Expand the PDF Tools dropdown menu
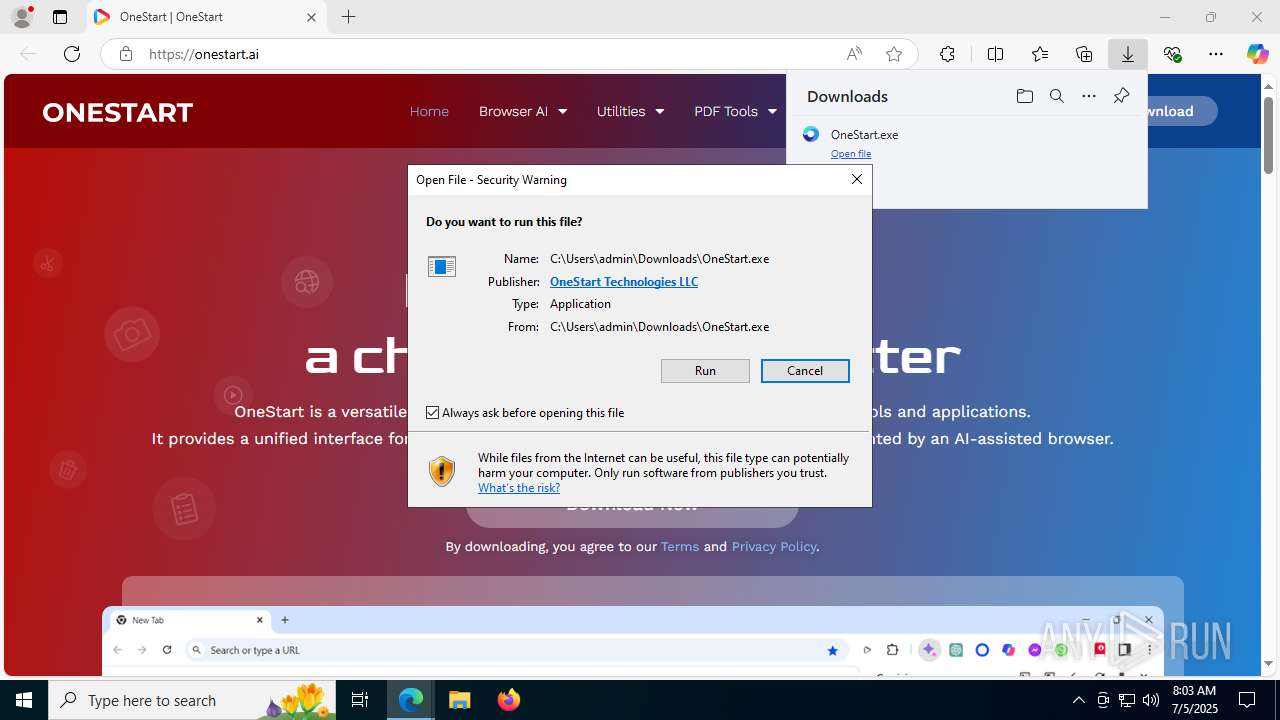This screenshot has width=1280, height=720. coord(735,111)
